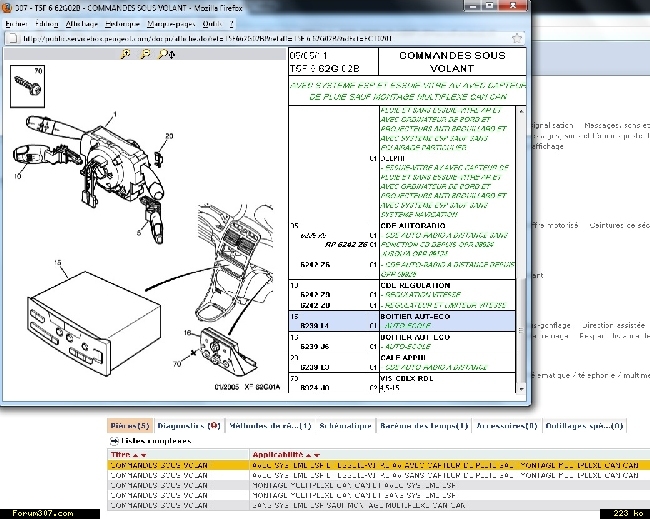Click the page icon in the address bar
The width and height of the screenshot is (650, 519).
tap(13, 39)
